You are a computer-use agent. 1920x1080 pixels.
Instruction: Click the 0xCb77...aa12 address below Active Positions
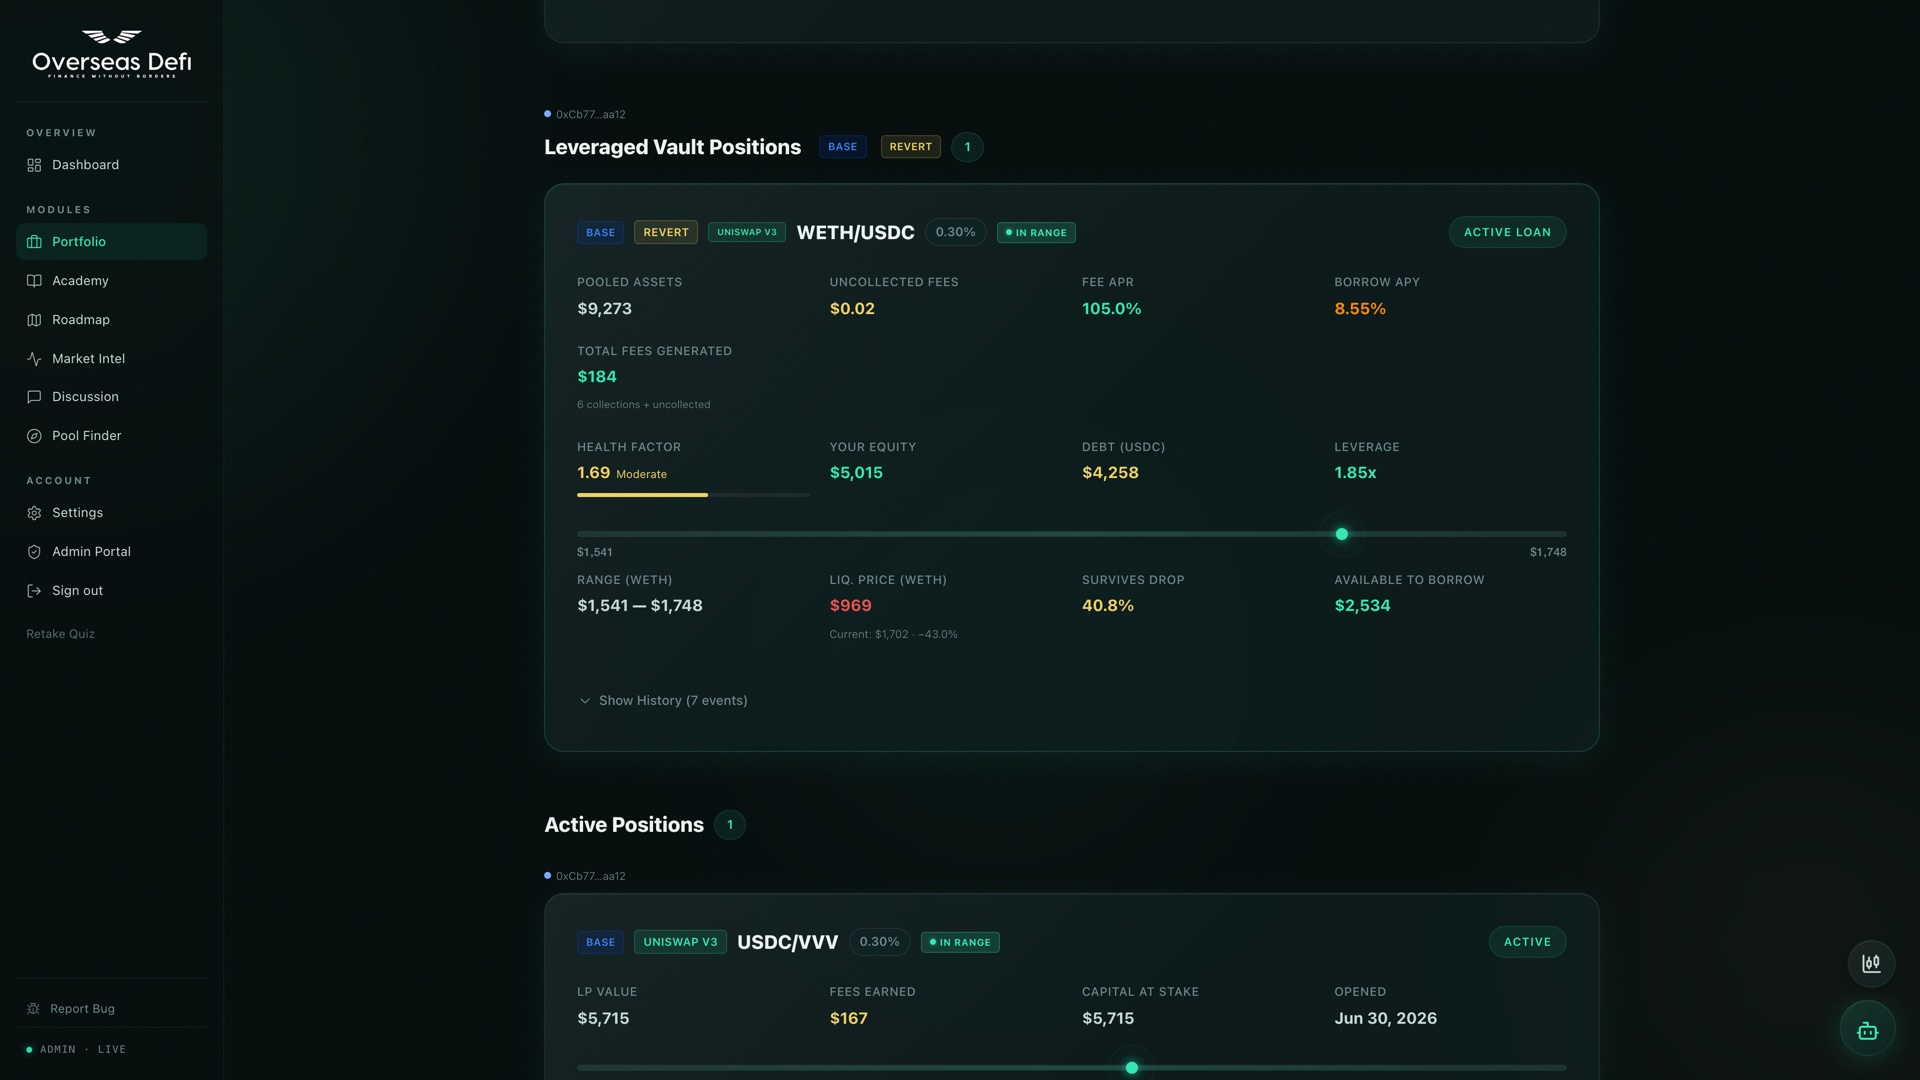click(590, 876)
